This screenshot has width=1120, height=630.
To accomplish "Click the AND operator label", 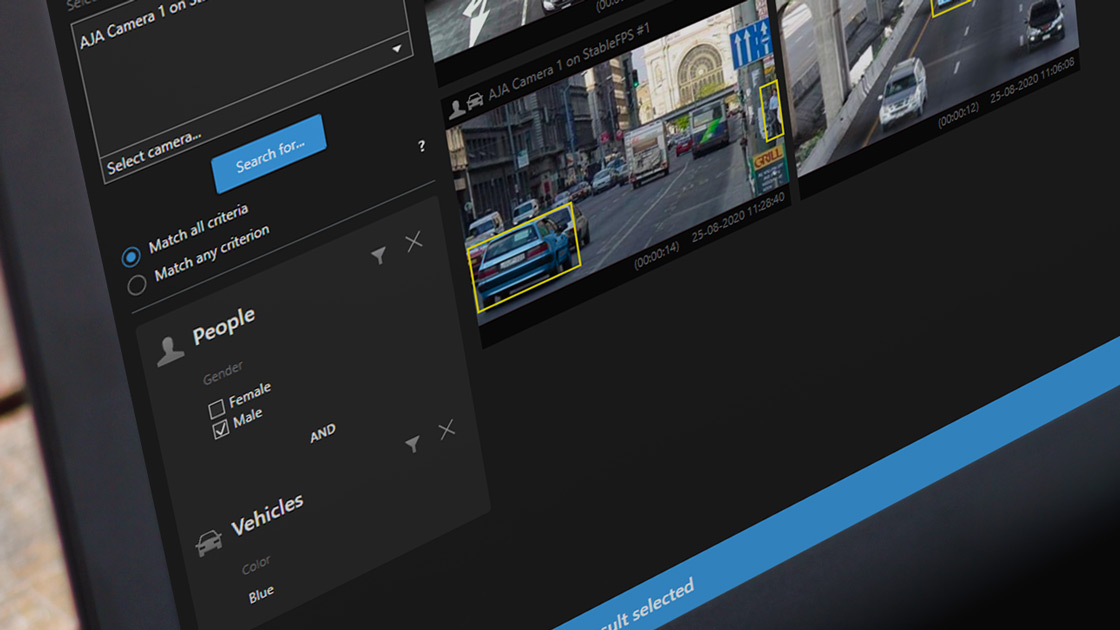I will (323, 433).
